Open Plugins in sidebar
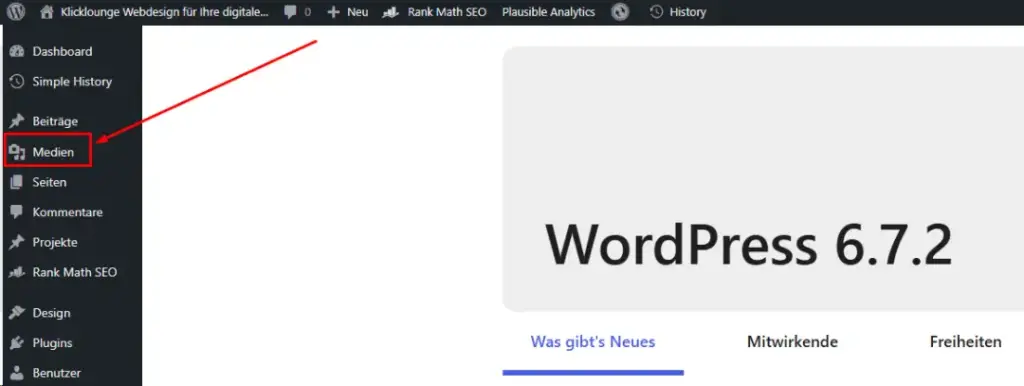The height and width of the screenshot is (386, 1024). pos(52,343)
